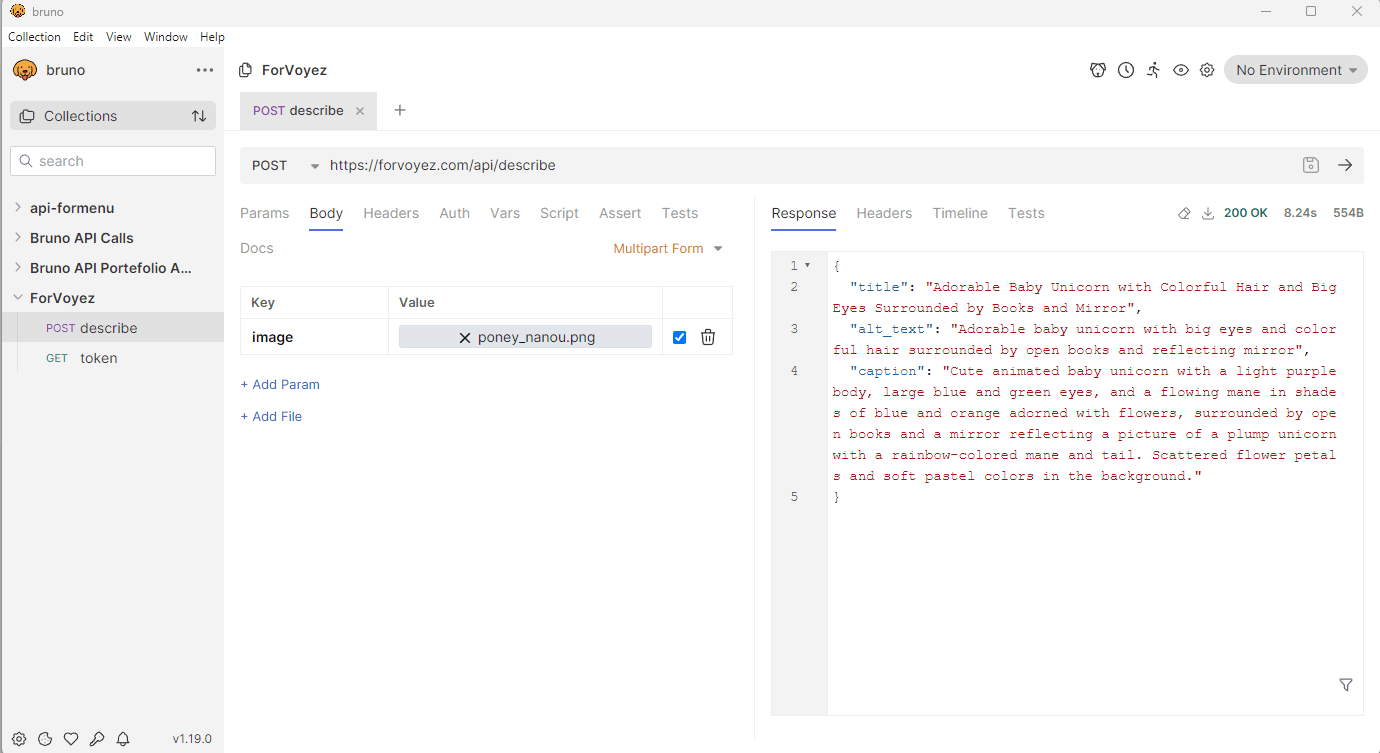Image resolution: width=1380 pixels, height=753 pixels.
Task: Open the Timeline response tab
Action: [x=959, y=213]
